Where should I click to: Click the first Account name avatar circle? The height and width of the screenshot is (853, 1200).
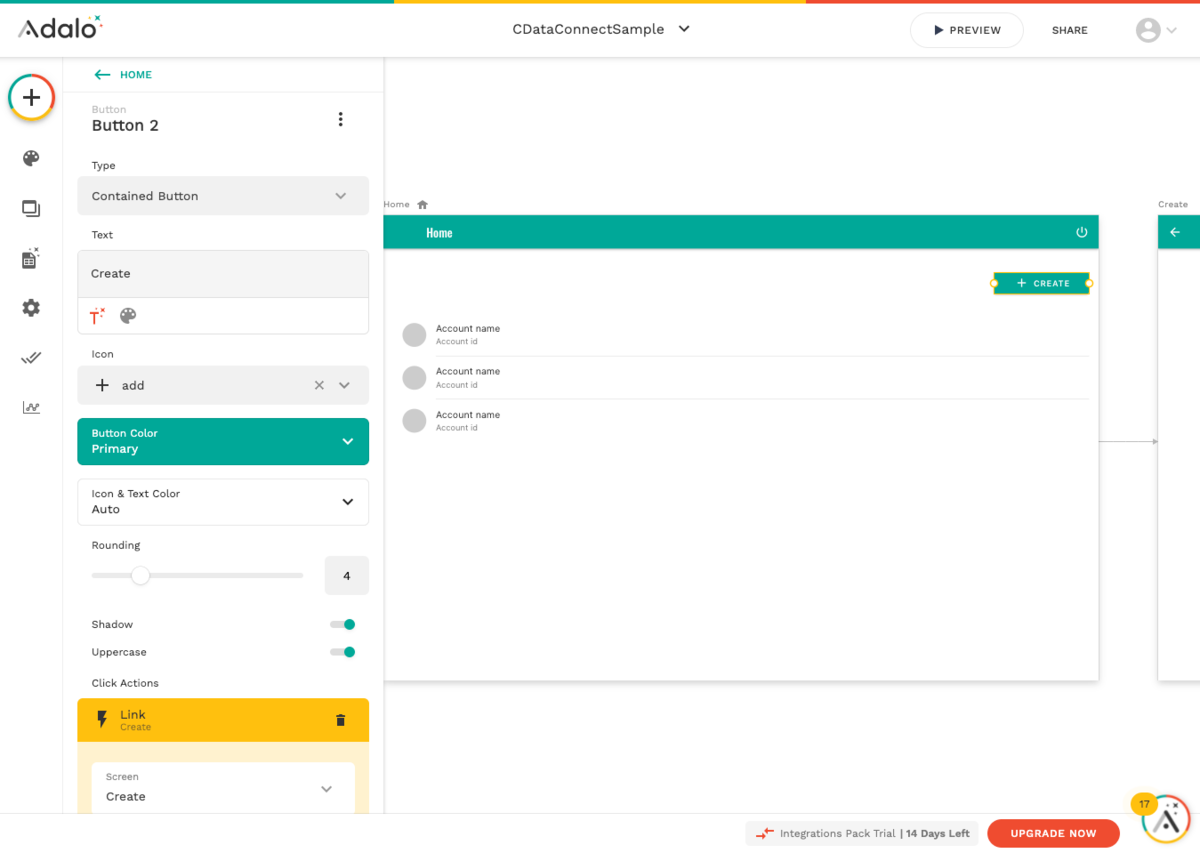(x=414, y=335)
